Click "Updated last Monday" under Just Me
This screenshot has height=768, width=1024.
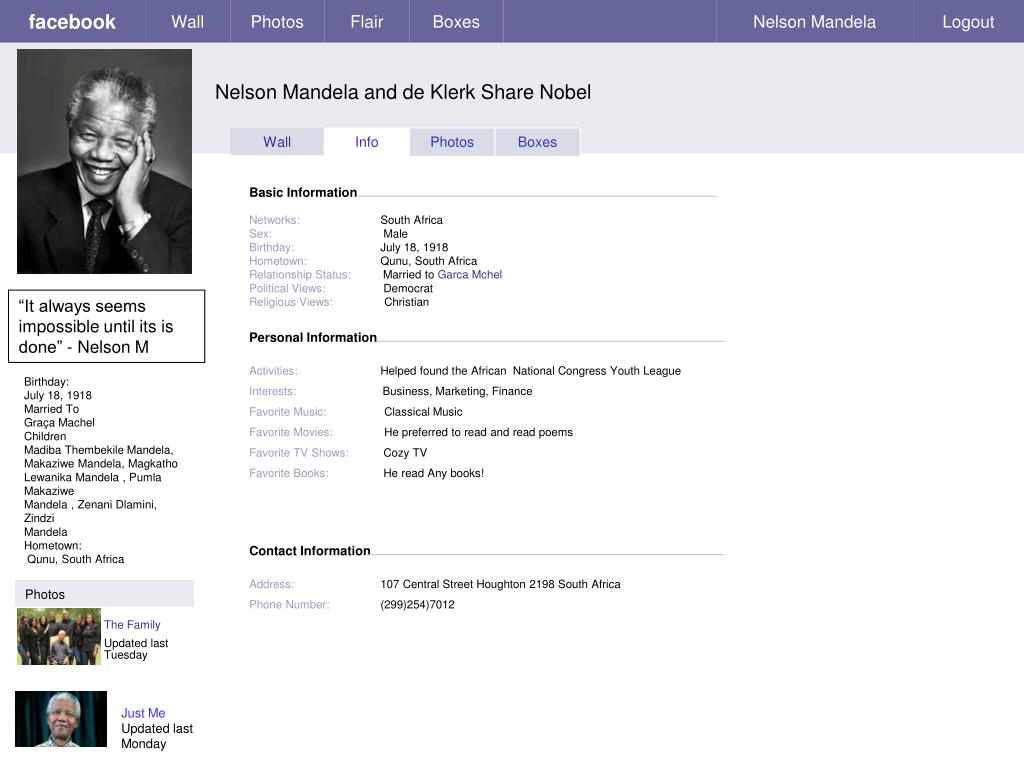click(x=157, y=736)
